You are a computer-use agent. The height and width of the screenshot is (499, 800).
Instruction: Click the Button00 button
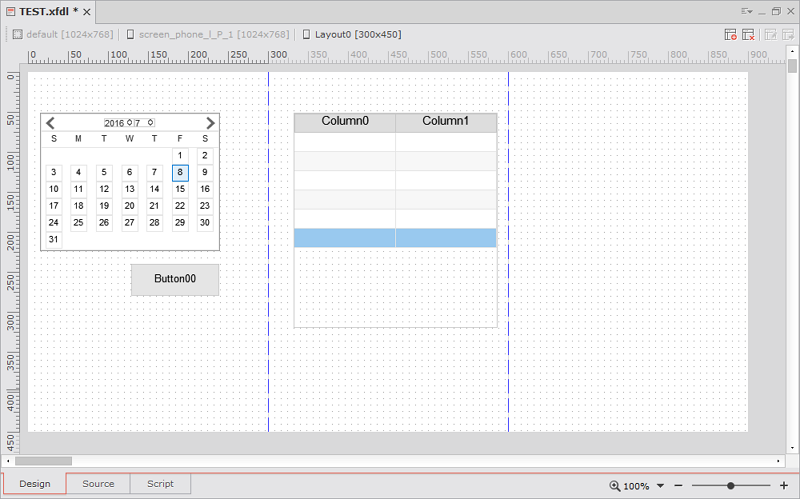click(x=175, y=279)
